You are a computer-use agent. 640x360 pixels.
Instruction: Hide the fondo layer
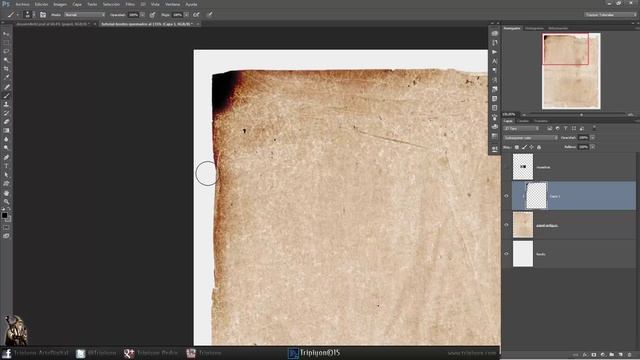[507, 254]
